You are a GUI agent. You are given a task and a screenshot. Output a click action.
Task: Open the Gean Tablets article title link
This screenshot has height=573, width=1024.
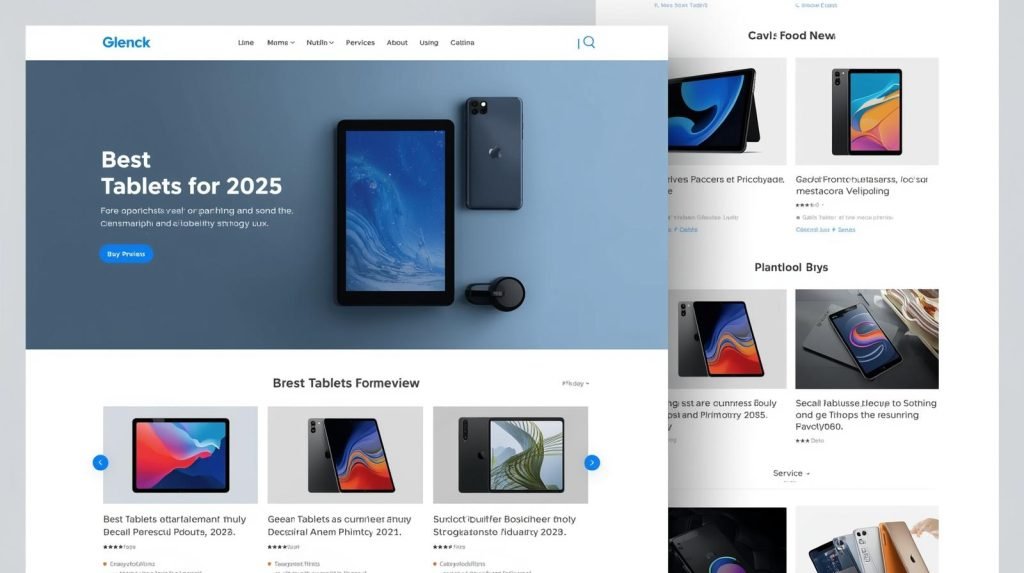click(339, 525)
